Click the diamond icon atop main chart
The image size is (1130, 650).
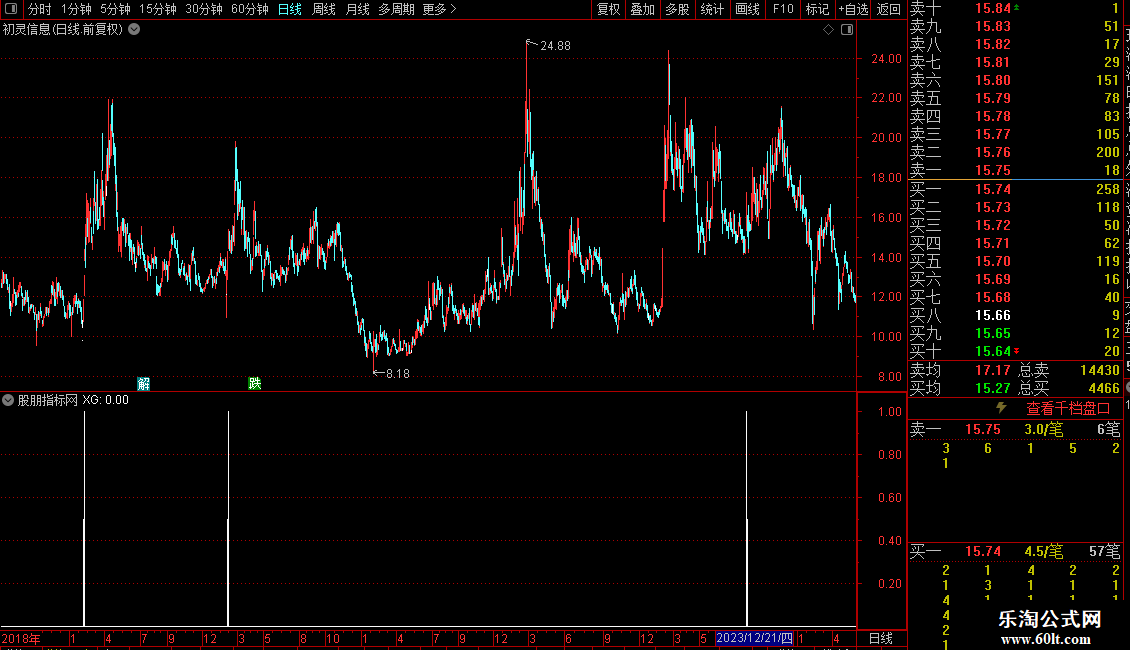point(828,30)
